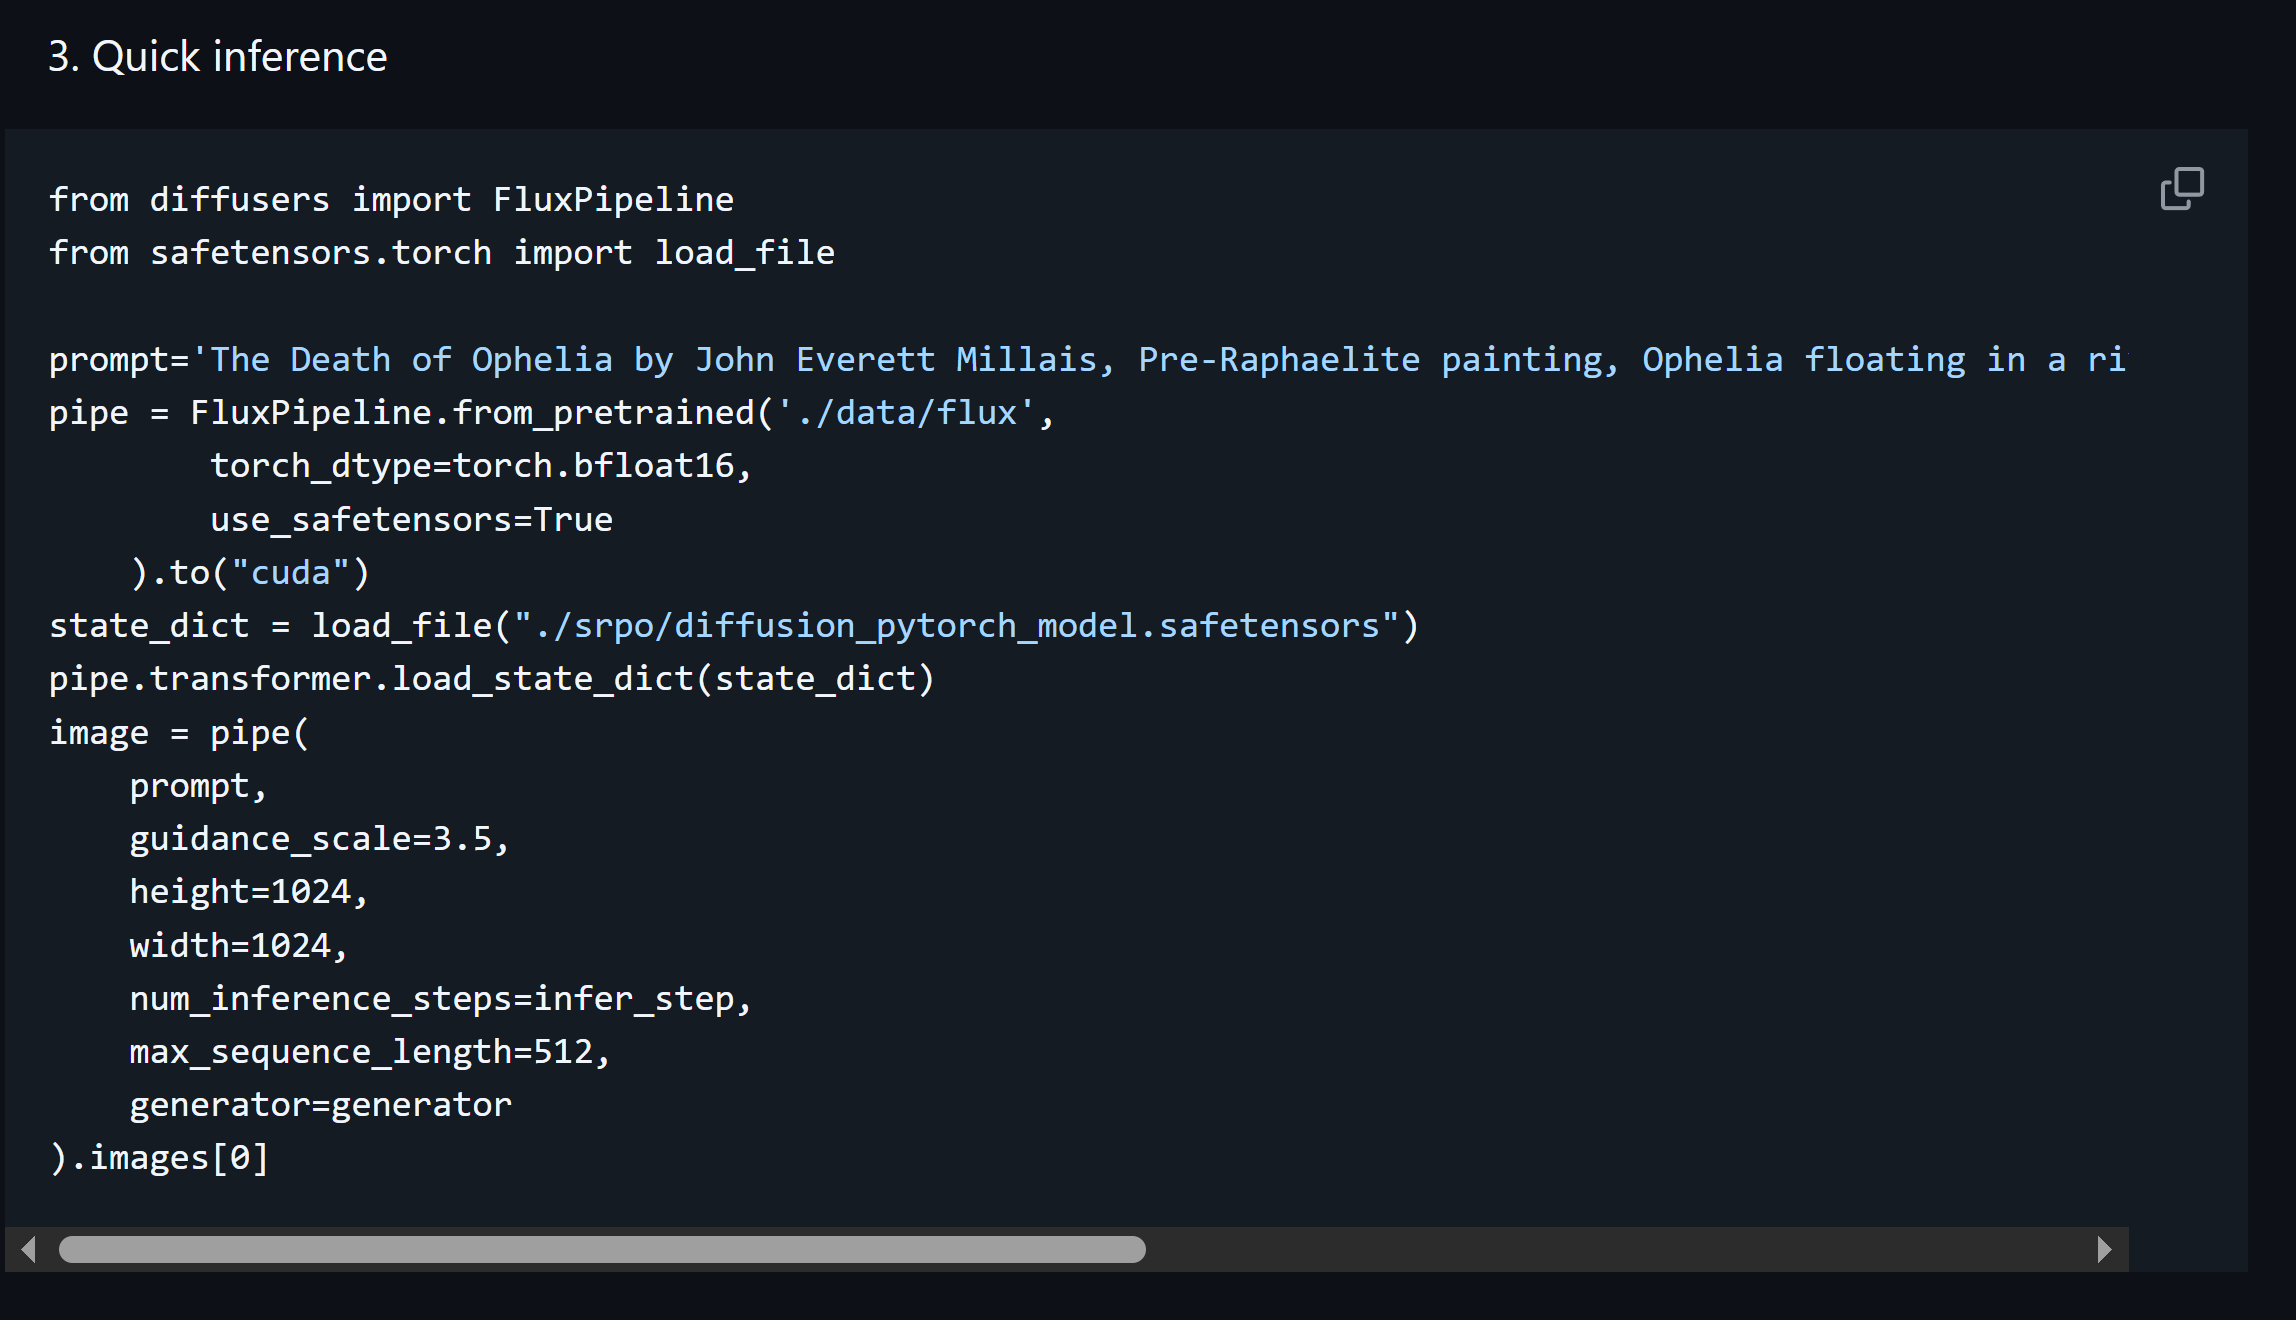2296x1320 pixels.
Task: Click 'generator=generator' line
Action: pyautogui.click(x=320, y=1105)
